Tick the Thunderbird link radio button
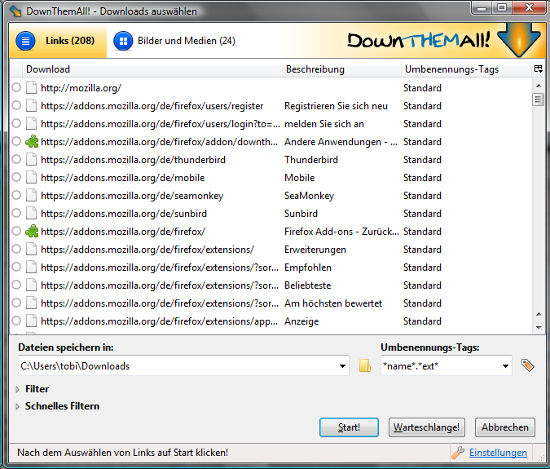The width and height of the screenshot is (550, 469). 16,159
